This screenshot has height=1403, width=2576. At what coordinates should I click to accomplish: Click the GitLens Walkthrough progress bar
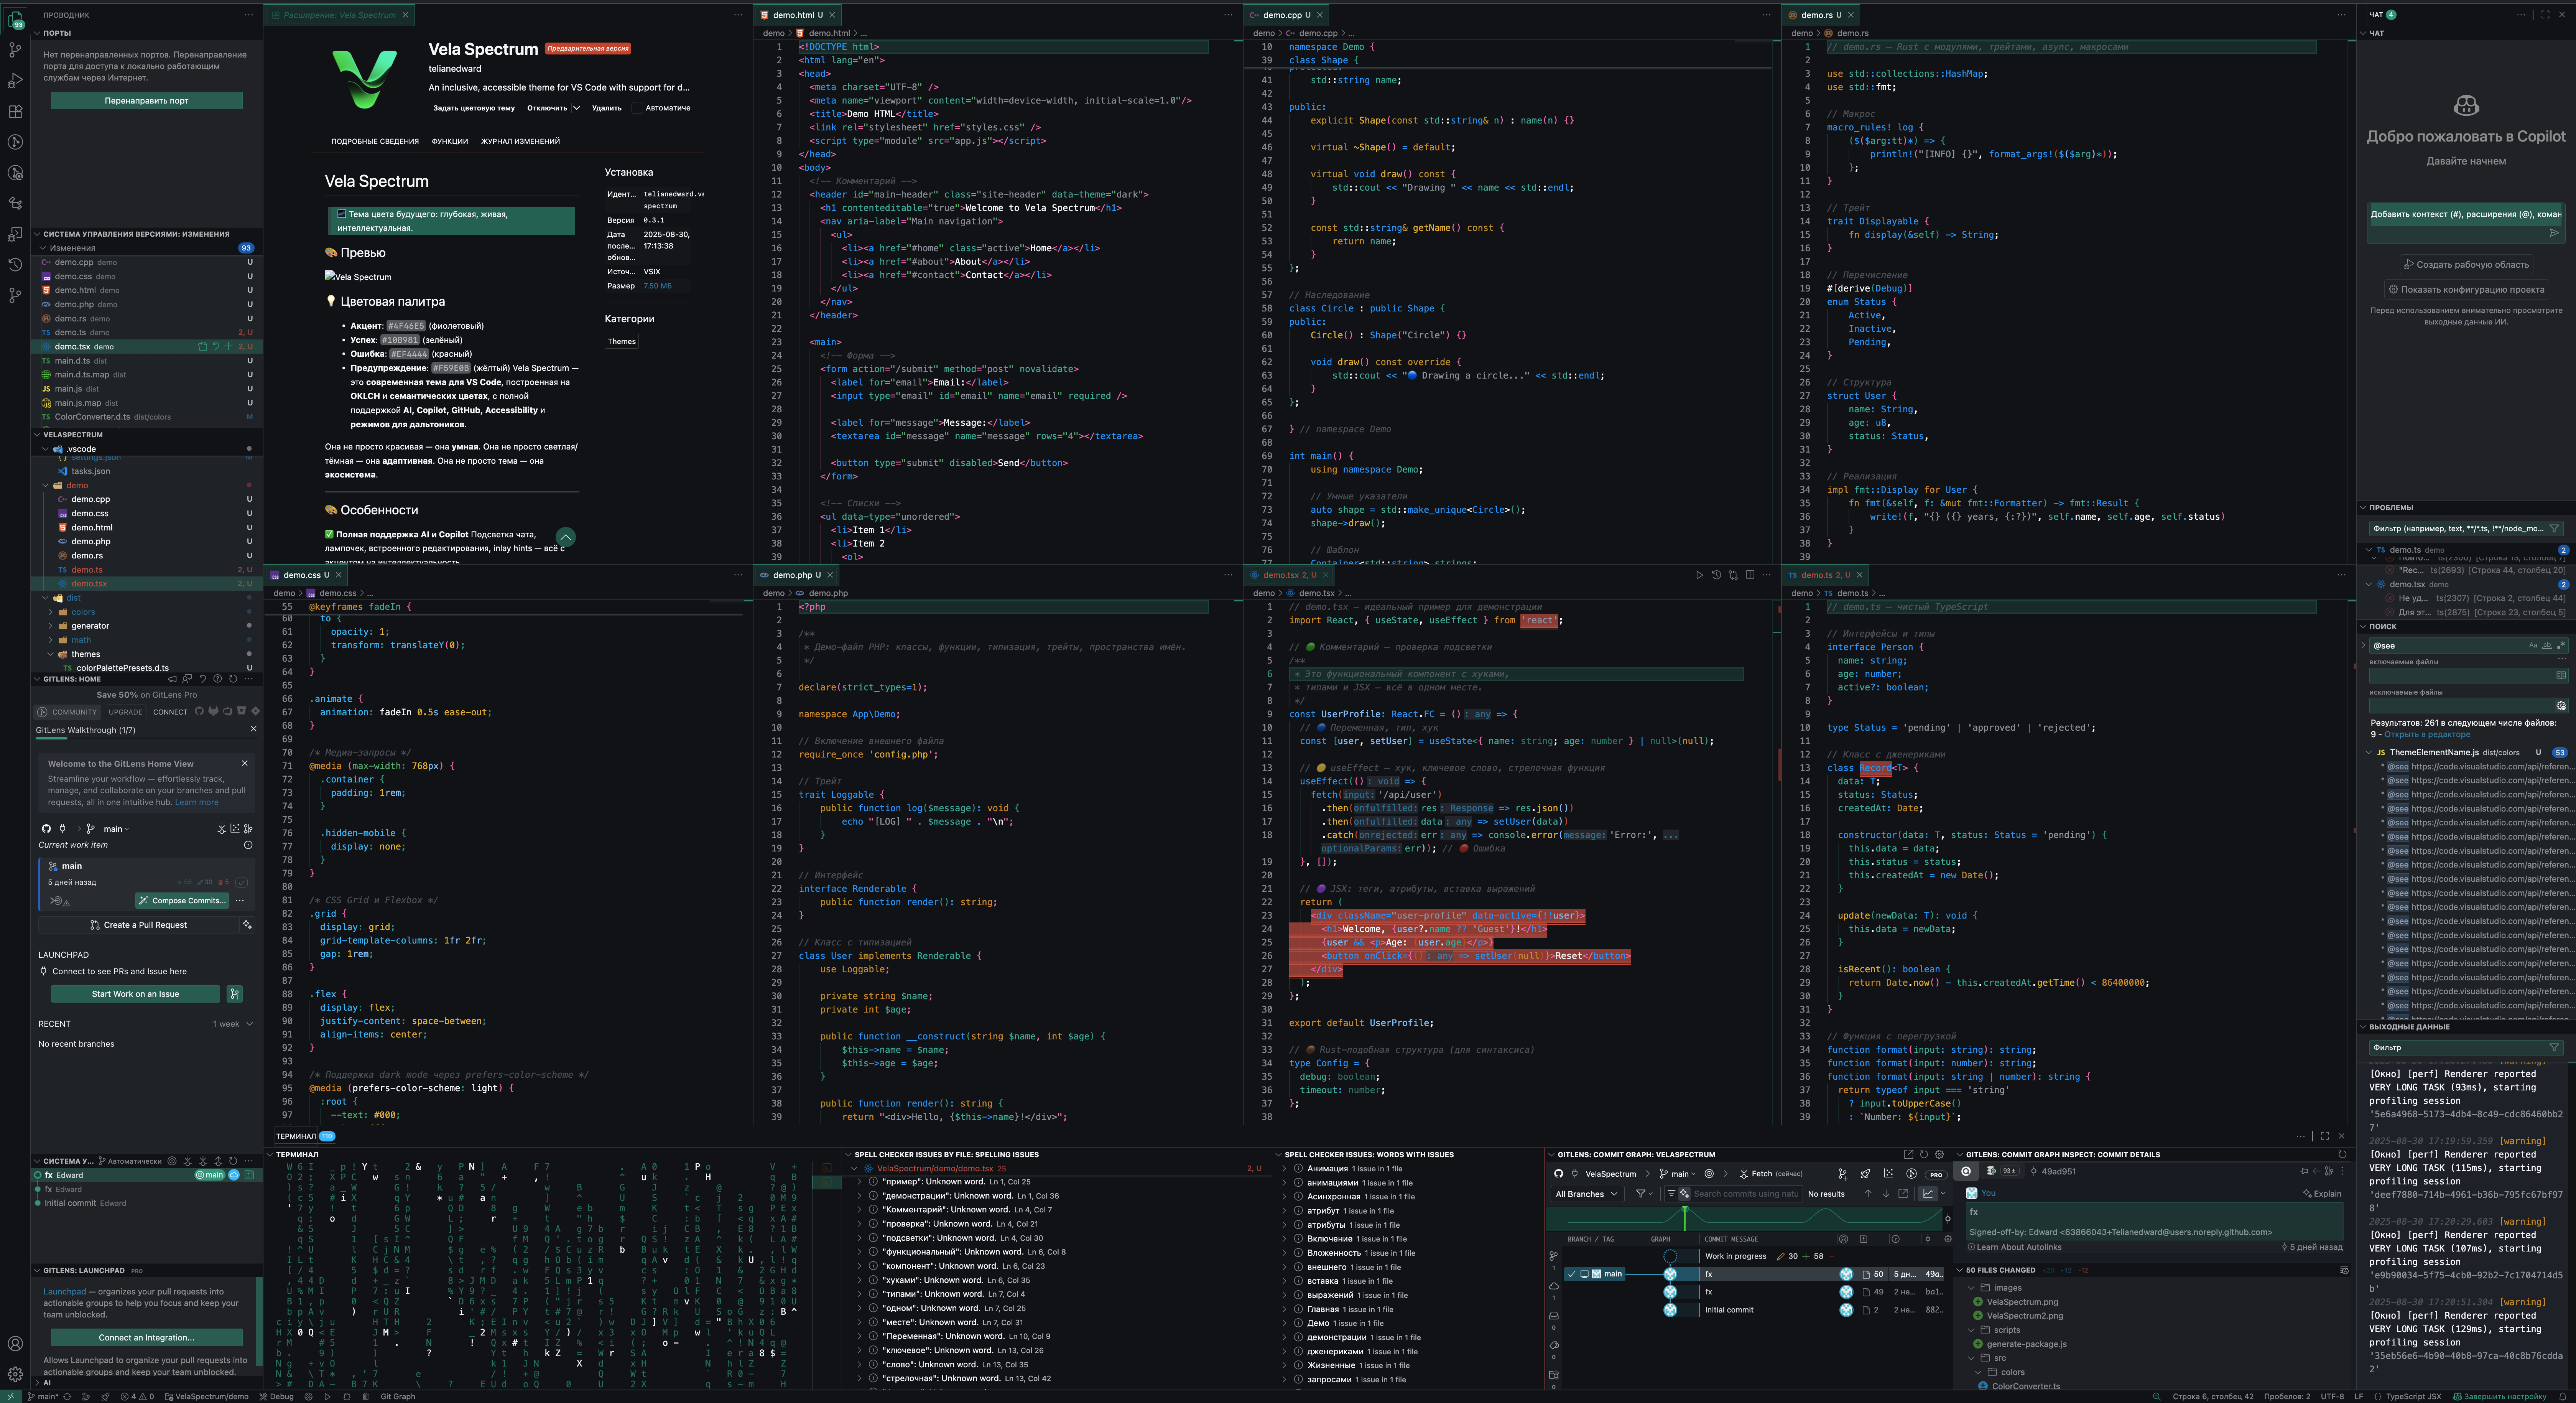click(147, 739)
